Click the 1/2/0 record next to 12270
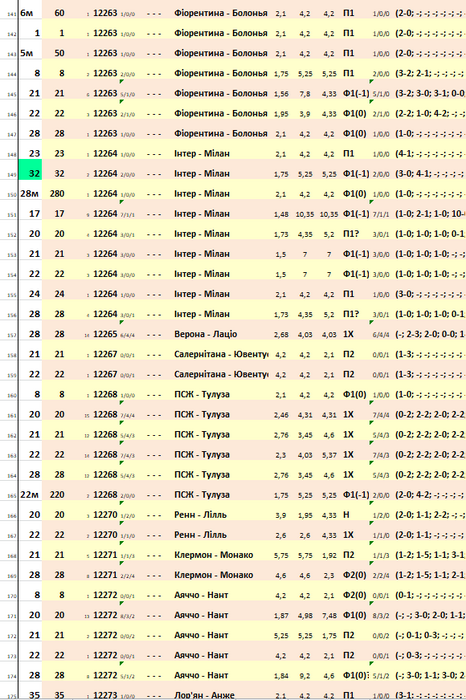This screenshot has width=466, height=700. pos(128,516)
